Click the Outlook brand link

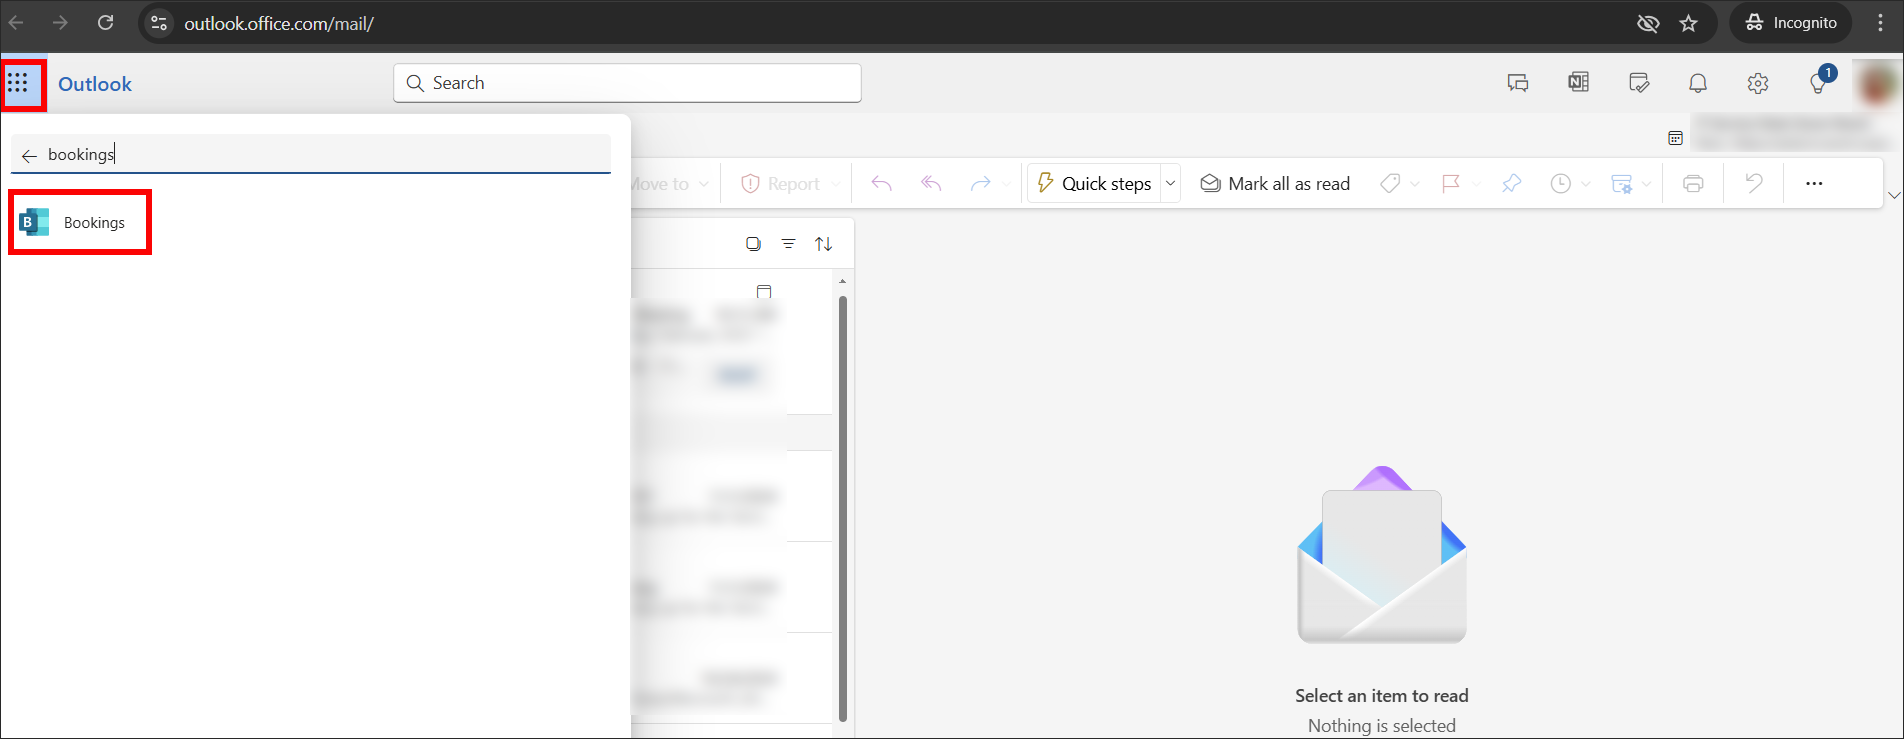(95, 84)
